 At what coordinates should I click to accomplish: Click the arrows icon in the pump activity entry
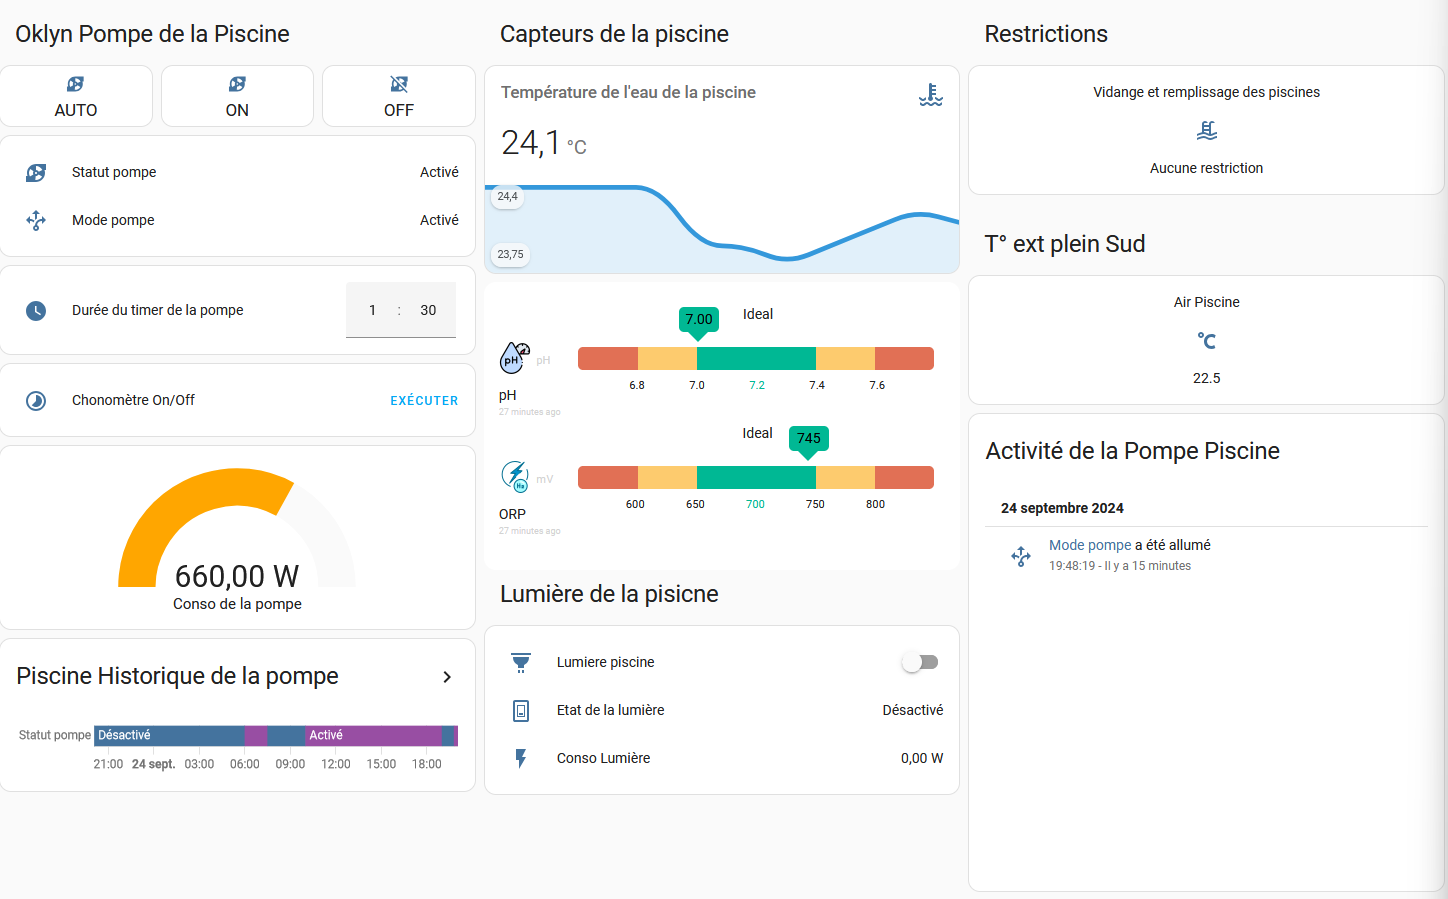(1021, 556)
